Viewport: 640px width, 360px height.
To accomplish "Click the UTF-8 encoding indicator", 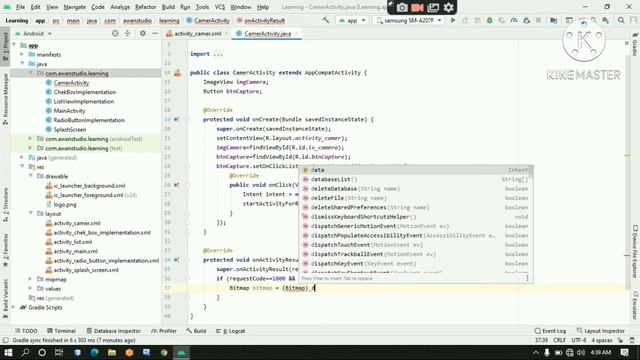I will pyautogui.click(x=579, y=340).
